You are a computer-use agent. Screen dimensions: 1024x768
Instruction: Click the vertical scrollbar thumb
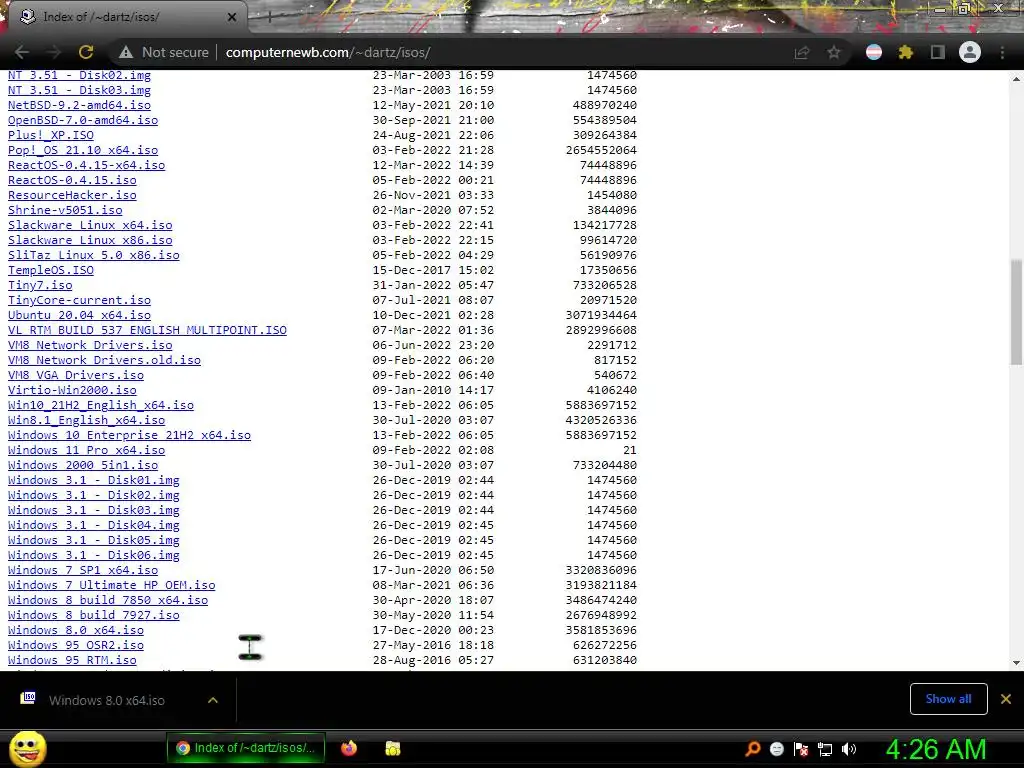[1016, 312]
